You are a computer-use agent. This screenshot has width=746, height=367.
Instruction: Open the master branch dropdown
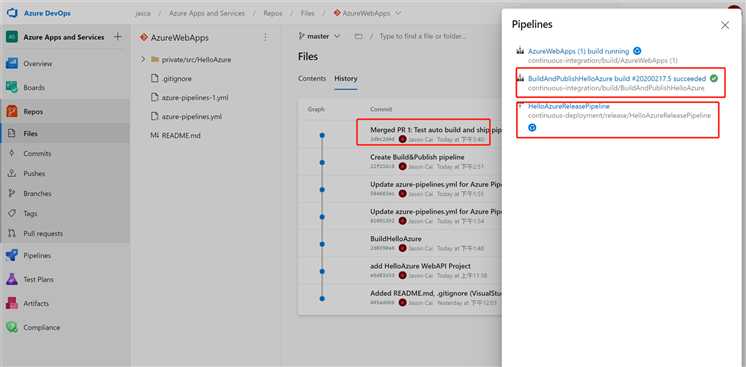[x=319, y=36]
